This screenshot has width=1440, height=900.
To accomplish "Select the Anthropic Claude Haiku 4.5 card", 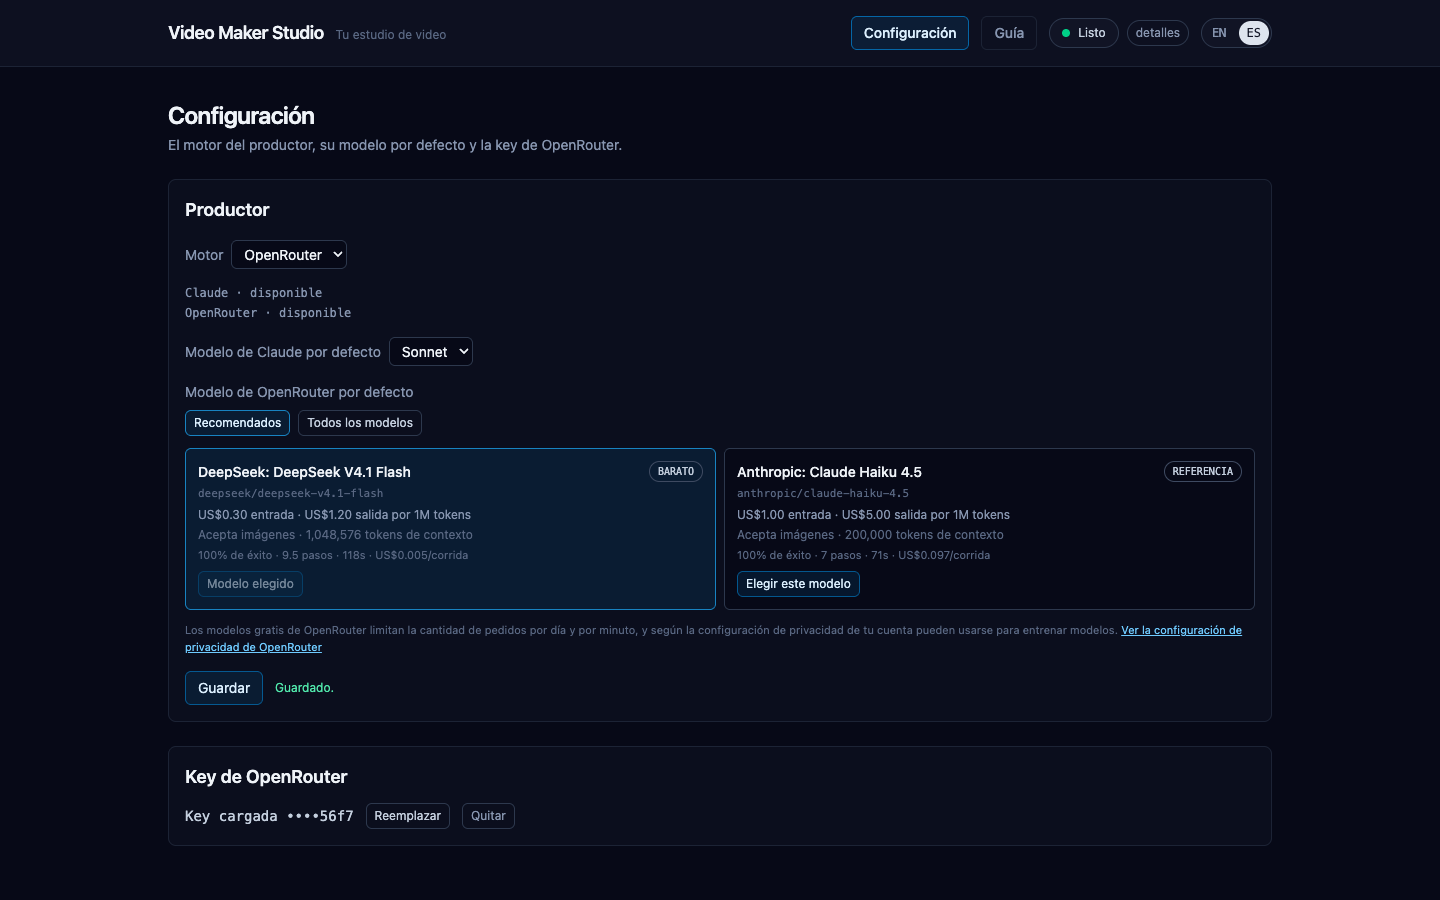I will pyautogui.click(x=989, y=529).
